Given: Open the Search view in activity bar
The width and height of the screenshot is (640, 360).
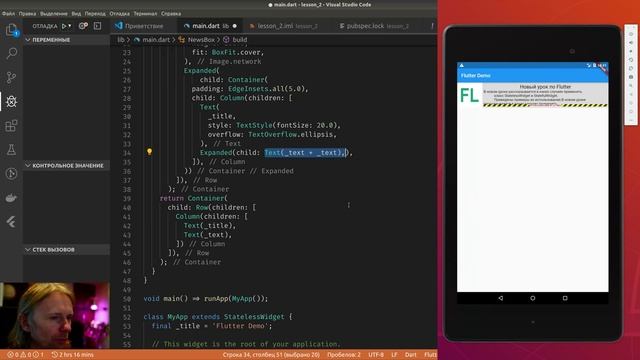Looking at the screenshot, I should pyautogui.click(x=11, y=53).
